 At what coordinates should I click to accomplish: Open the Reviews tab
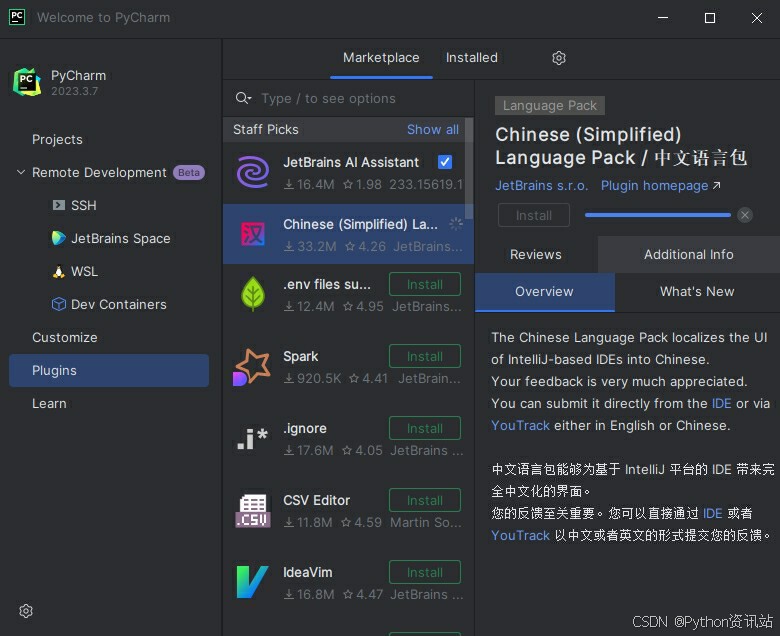click(x=536, y=254)
